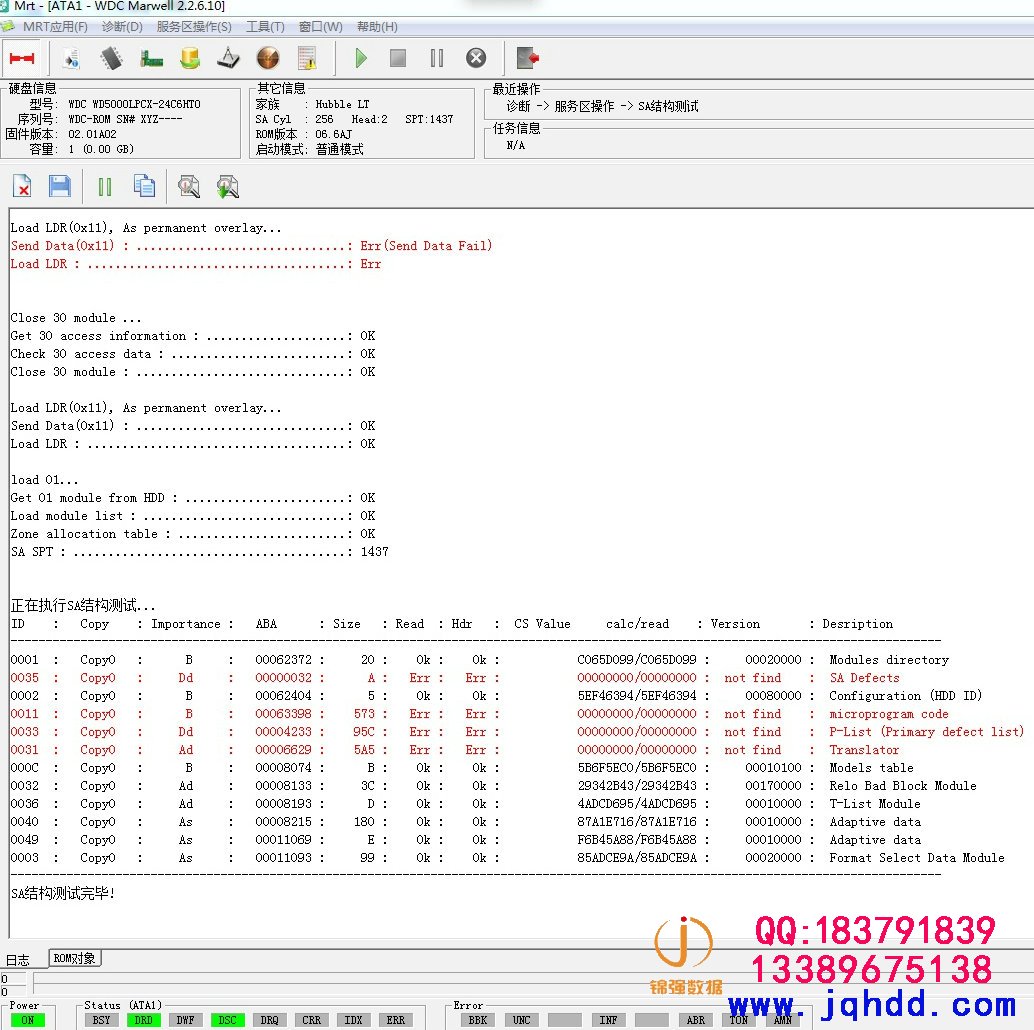The height and width of the screenshot is (1030, 1034).
Task: Click the serial 'WDC-ROM SN# XYZ----'
Action: tap(125, 119)
